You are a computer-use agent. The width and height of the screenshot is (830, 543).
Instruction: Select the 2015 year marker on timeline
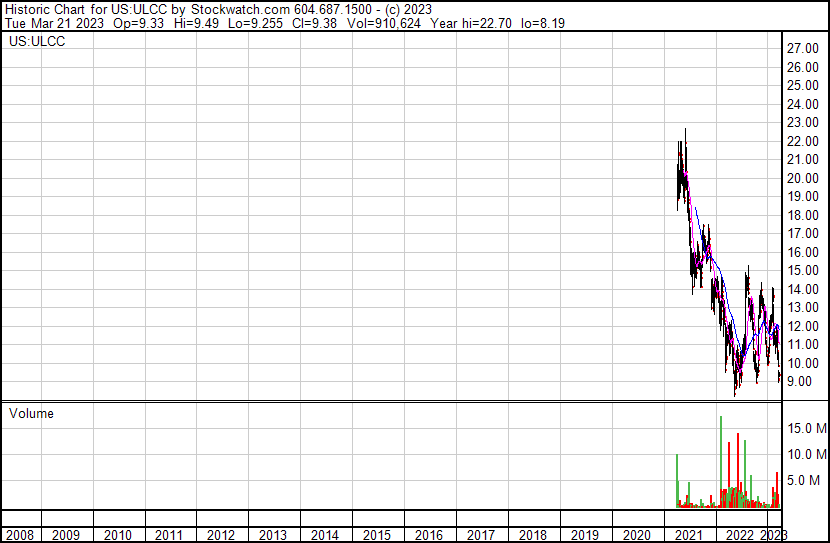(376, 535)
